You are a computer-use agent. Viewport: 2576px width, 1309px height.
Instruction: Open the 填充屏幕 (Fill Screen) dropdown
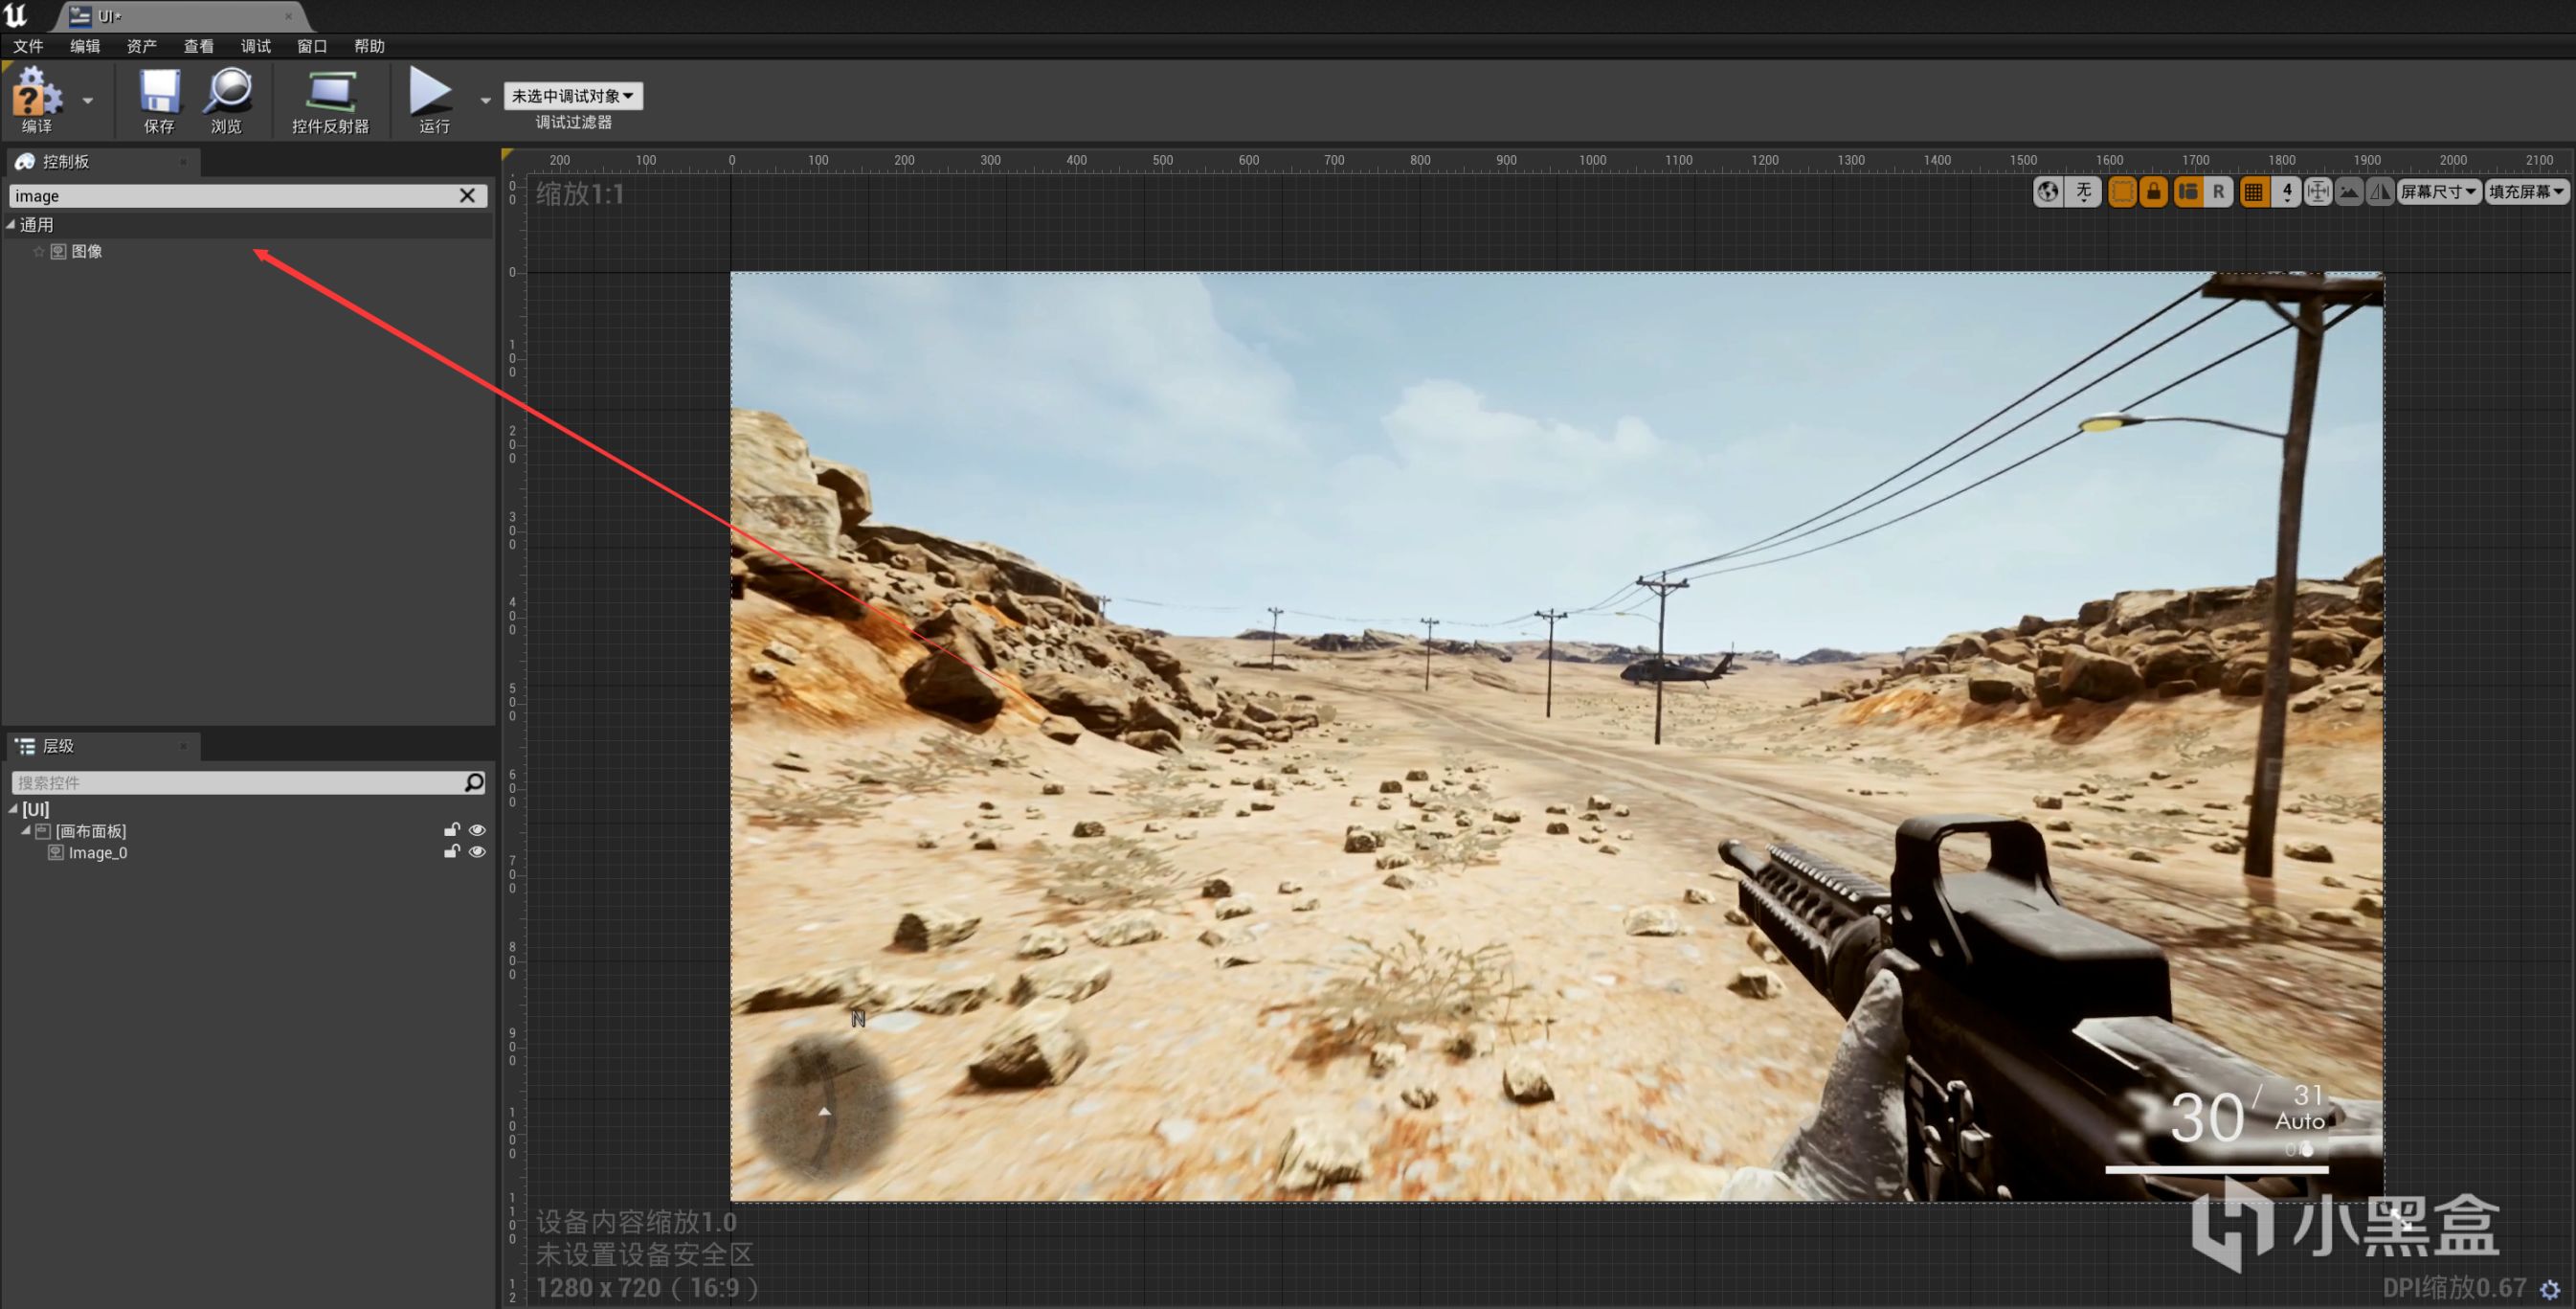(x=2527, y=191)
